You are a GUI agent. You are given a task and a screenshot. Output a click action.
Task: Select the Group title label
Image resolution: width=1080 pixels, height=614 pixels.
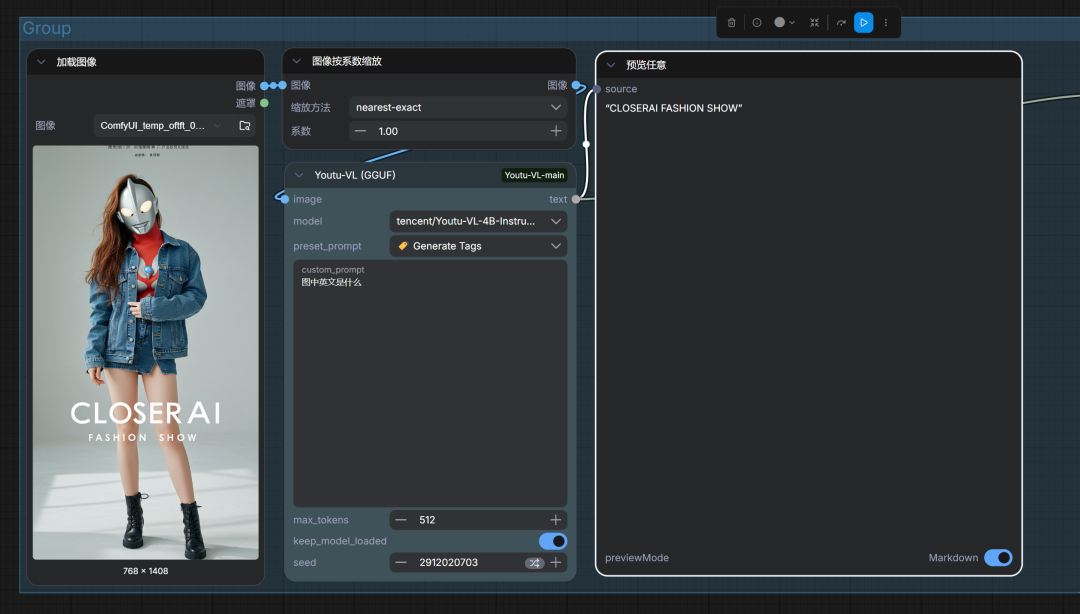point(47,28)
